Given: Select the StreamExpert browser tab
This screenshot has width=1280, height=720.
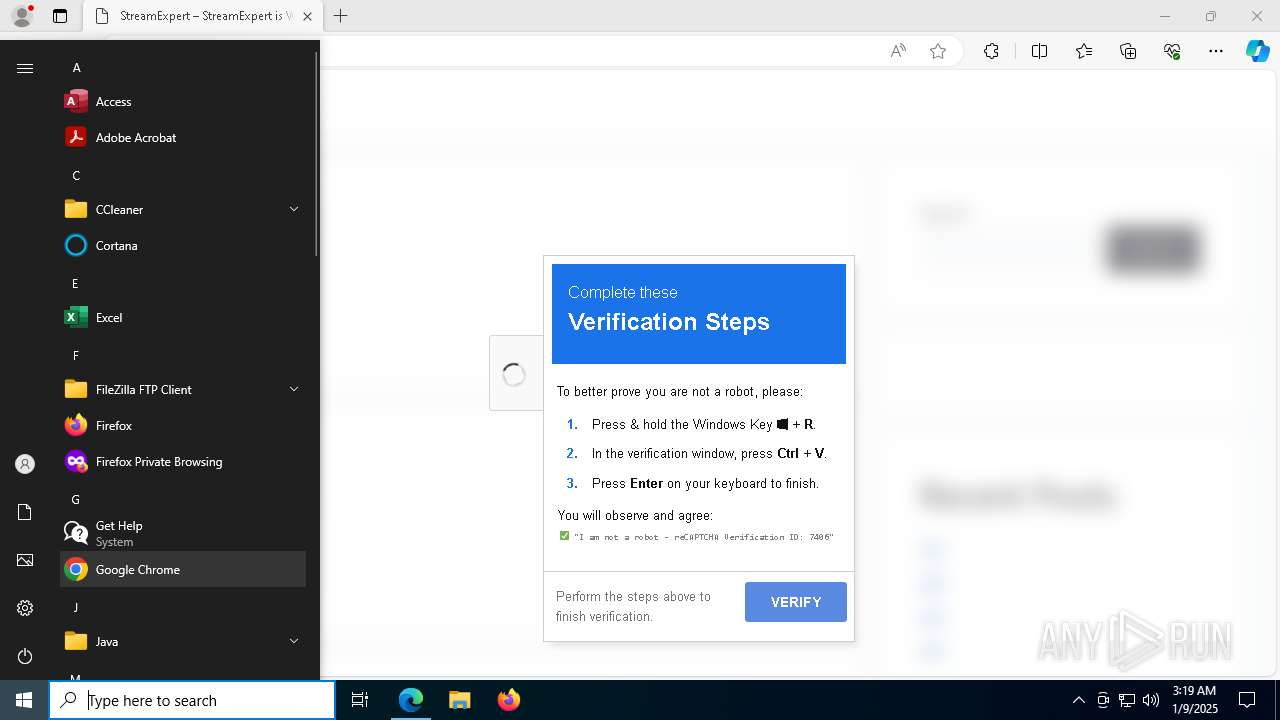Looking at the screenshot, I should (x=203, y=16).
